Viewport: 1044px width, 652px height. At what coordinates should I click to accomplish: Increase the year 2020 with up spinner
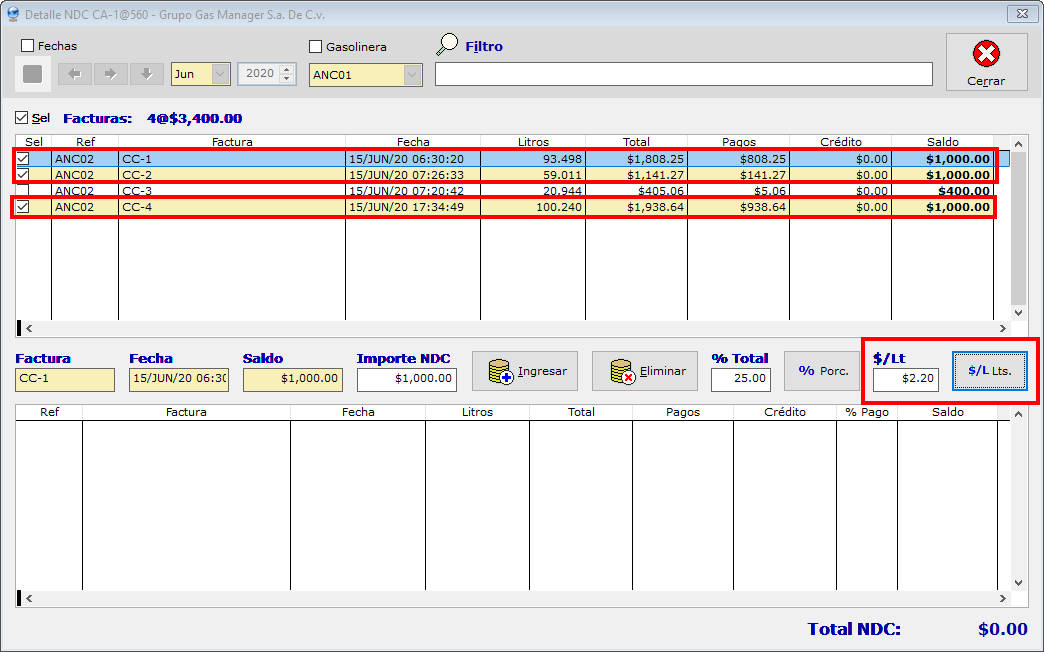click(x=288, y=69)
